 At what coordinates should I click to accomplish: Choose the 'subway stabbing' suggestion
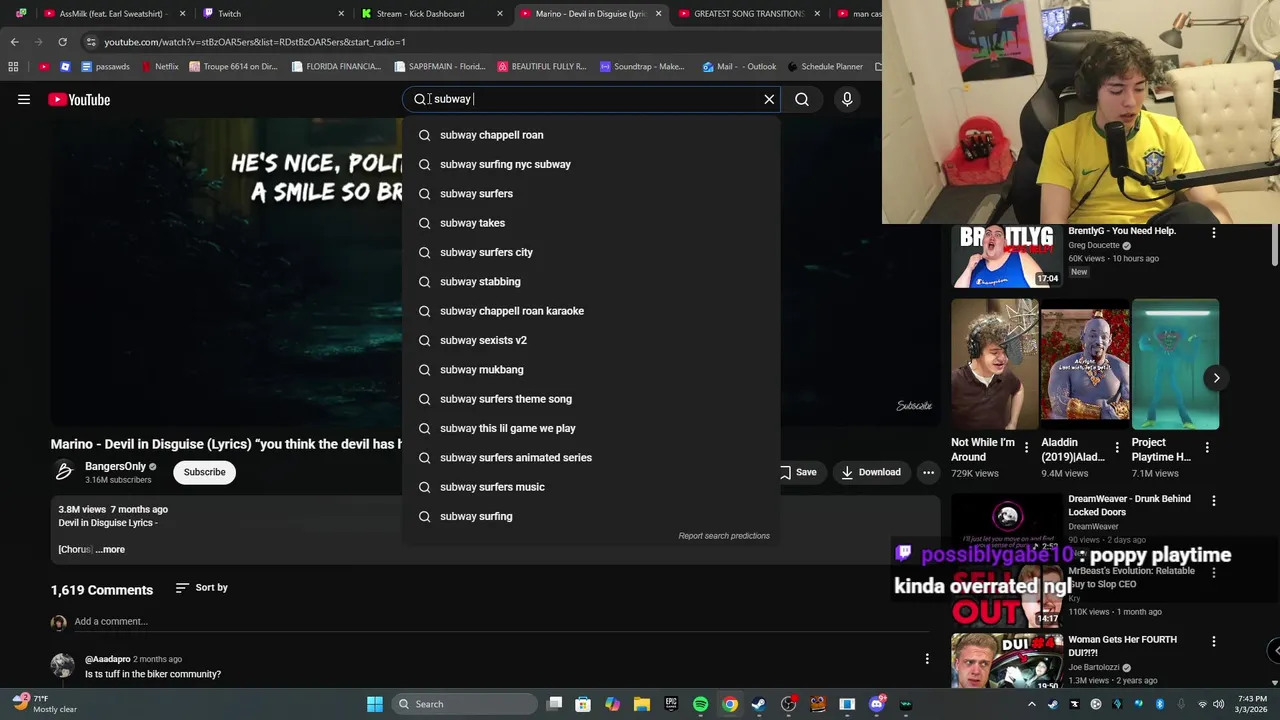(591, 281)
